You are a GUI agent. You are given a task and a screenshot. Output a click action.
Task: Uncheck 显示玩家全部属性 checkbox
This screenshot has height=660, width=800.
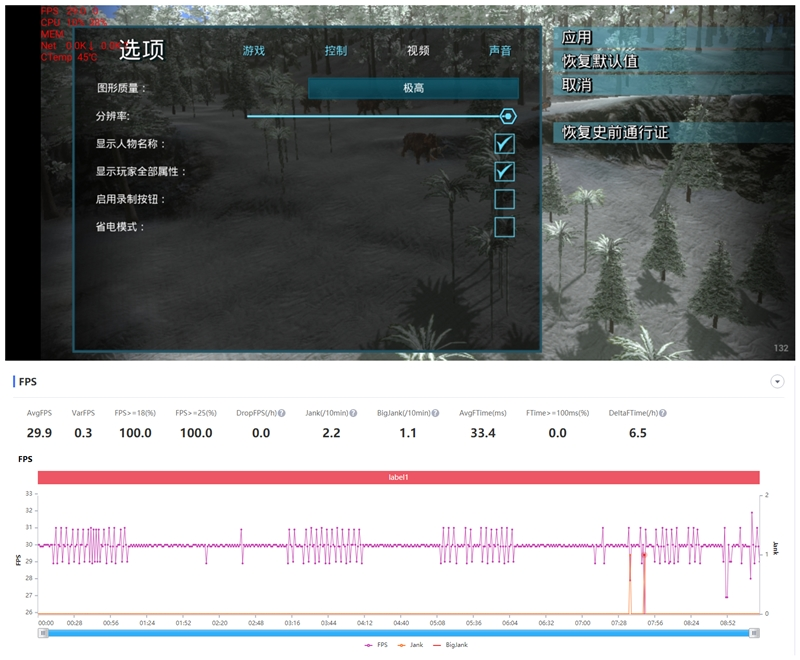coord(505,171)
